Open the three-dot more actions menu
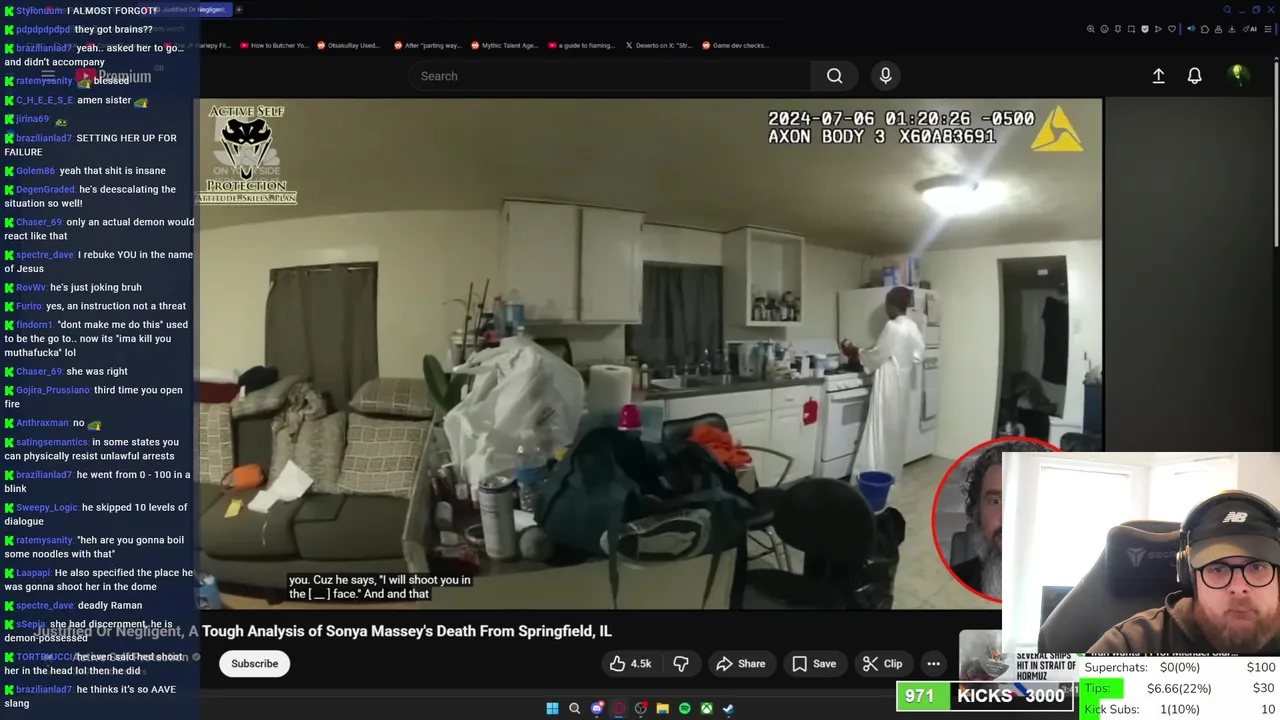The height and width of the screenshot is (720, 1280). point(933,663)
